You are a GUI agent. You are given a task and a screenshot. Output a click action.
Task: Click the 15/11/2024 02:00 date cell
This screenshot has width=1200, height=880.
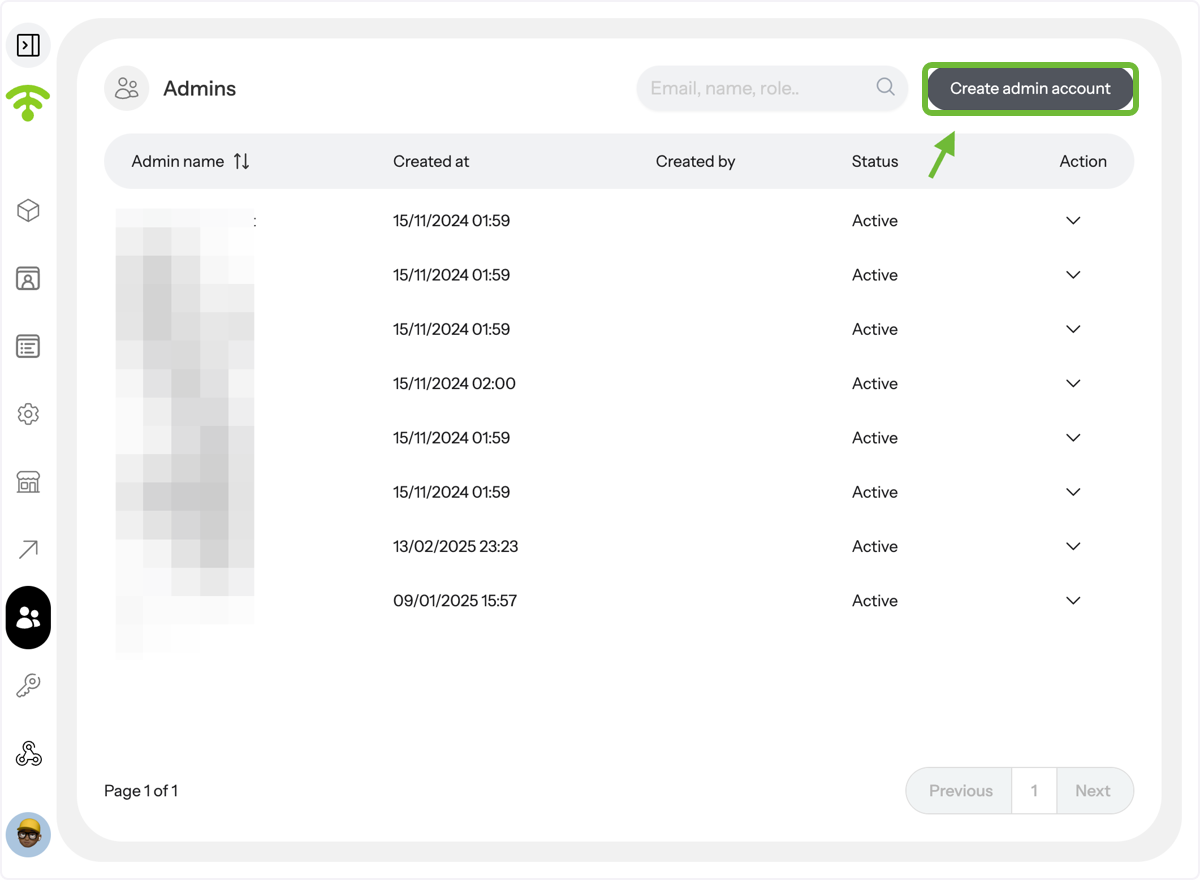454,383
